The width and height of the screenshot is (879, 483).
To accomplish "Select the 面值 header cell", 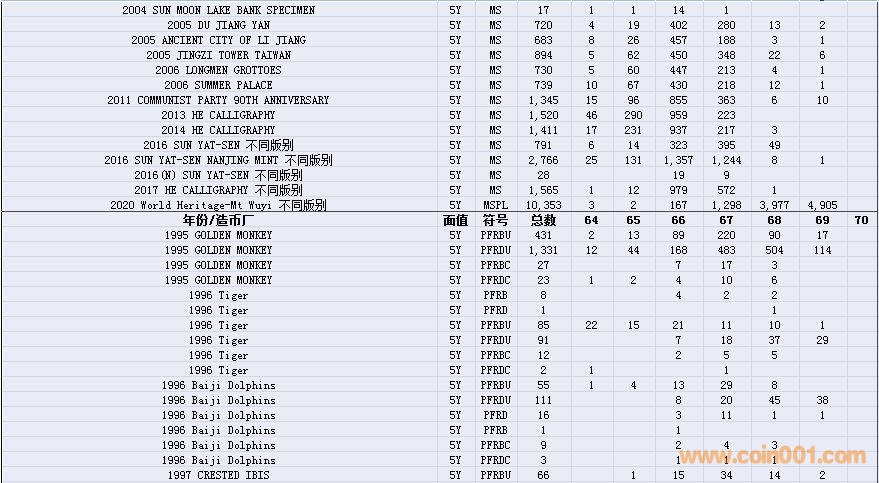I will point(455,220).
